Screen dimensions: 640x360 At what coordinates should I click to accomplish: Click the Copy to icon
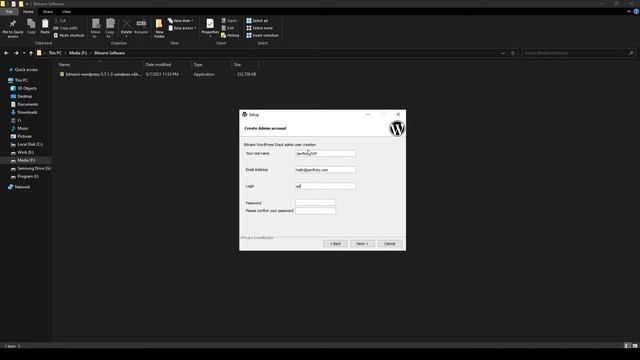(110, 28)
